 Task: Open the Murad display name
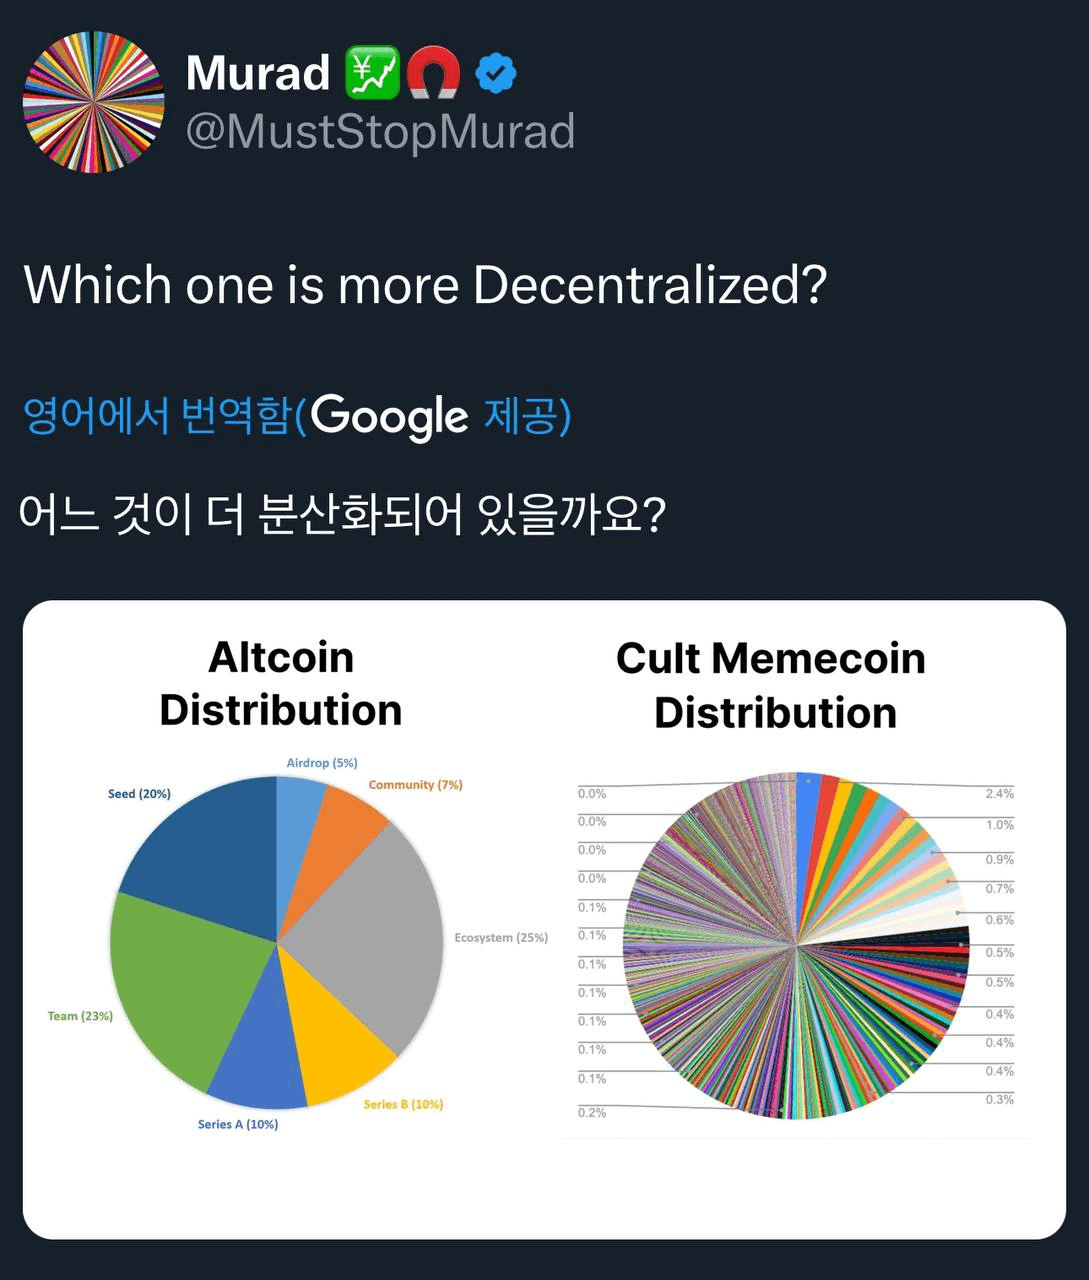click(x=258, y=73)
